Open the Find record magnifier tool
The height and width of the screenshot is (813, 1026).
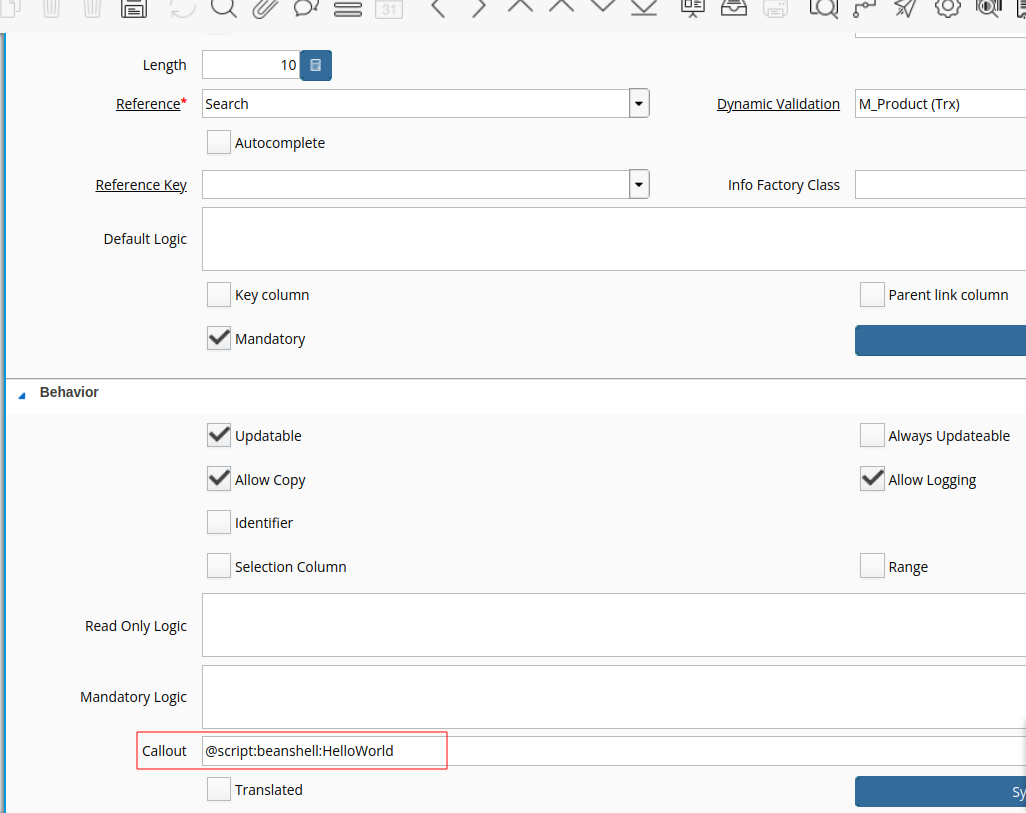(223, 8)
